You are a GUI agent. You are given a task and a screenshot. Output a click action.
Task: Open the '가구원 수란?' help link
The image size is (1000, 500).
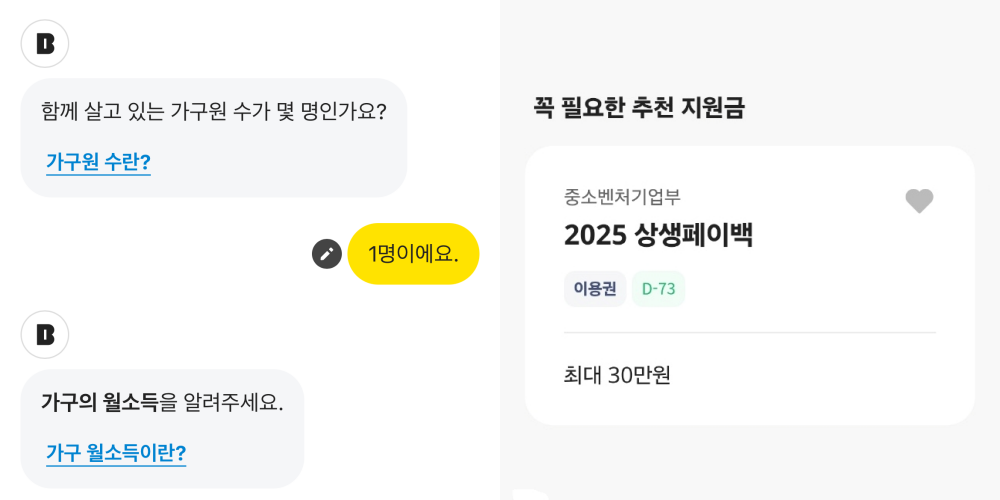[98, 162]
